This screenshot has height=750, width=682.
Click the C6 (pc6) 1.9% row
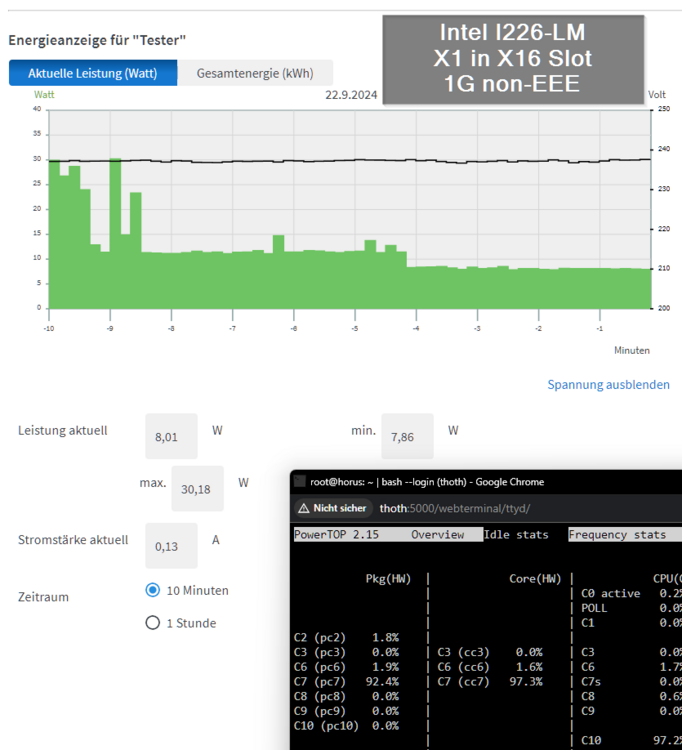click(x=346, y=667)
